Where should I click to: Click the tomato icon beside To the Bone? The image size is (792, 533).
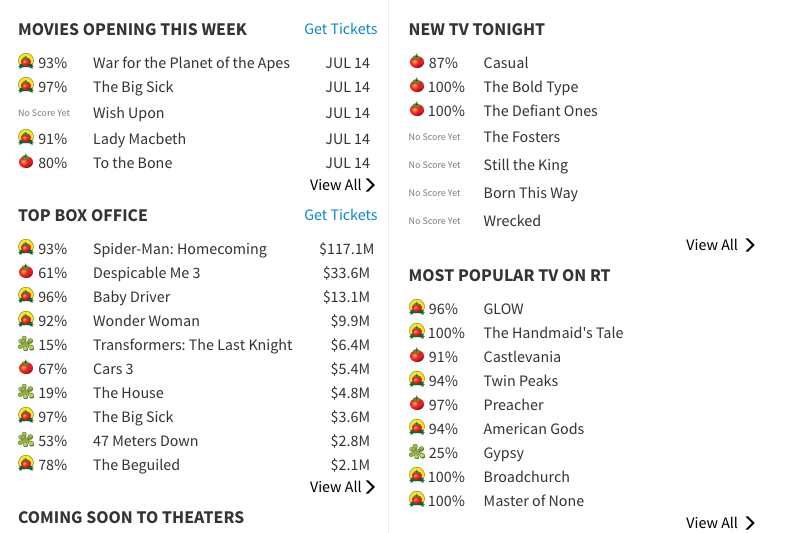[26, 162]
